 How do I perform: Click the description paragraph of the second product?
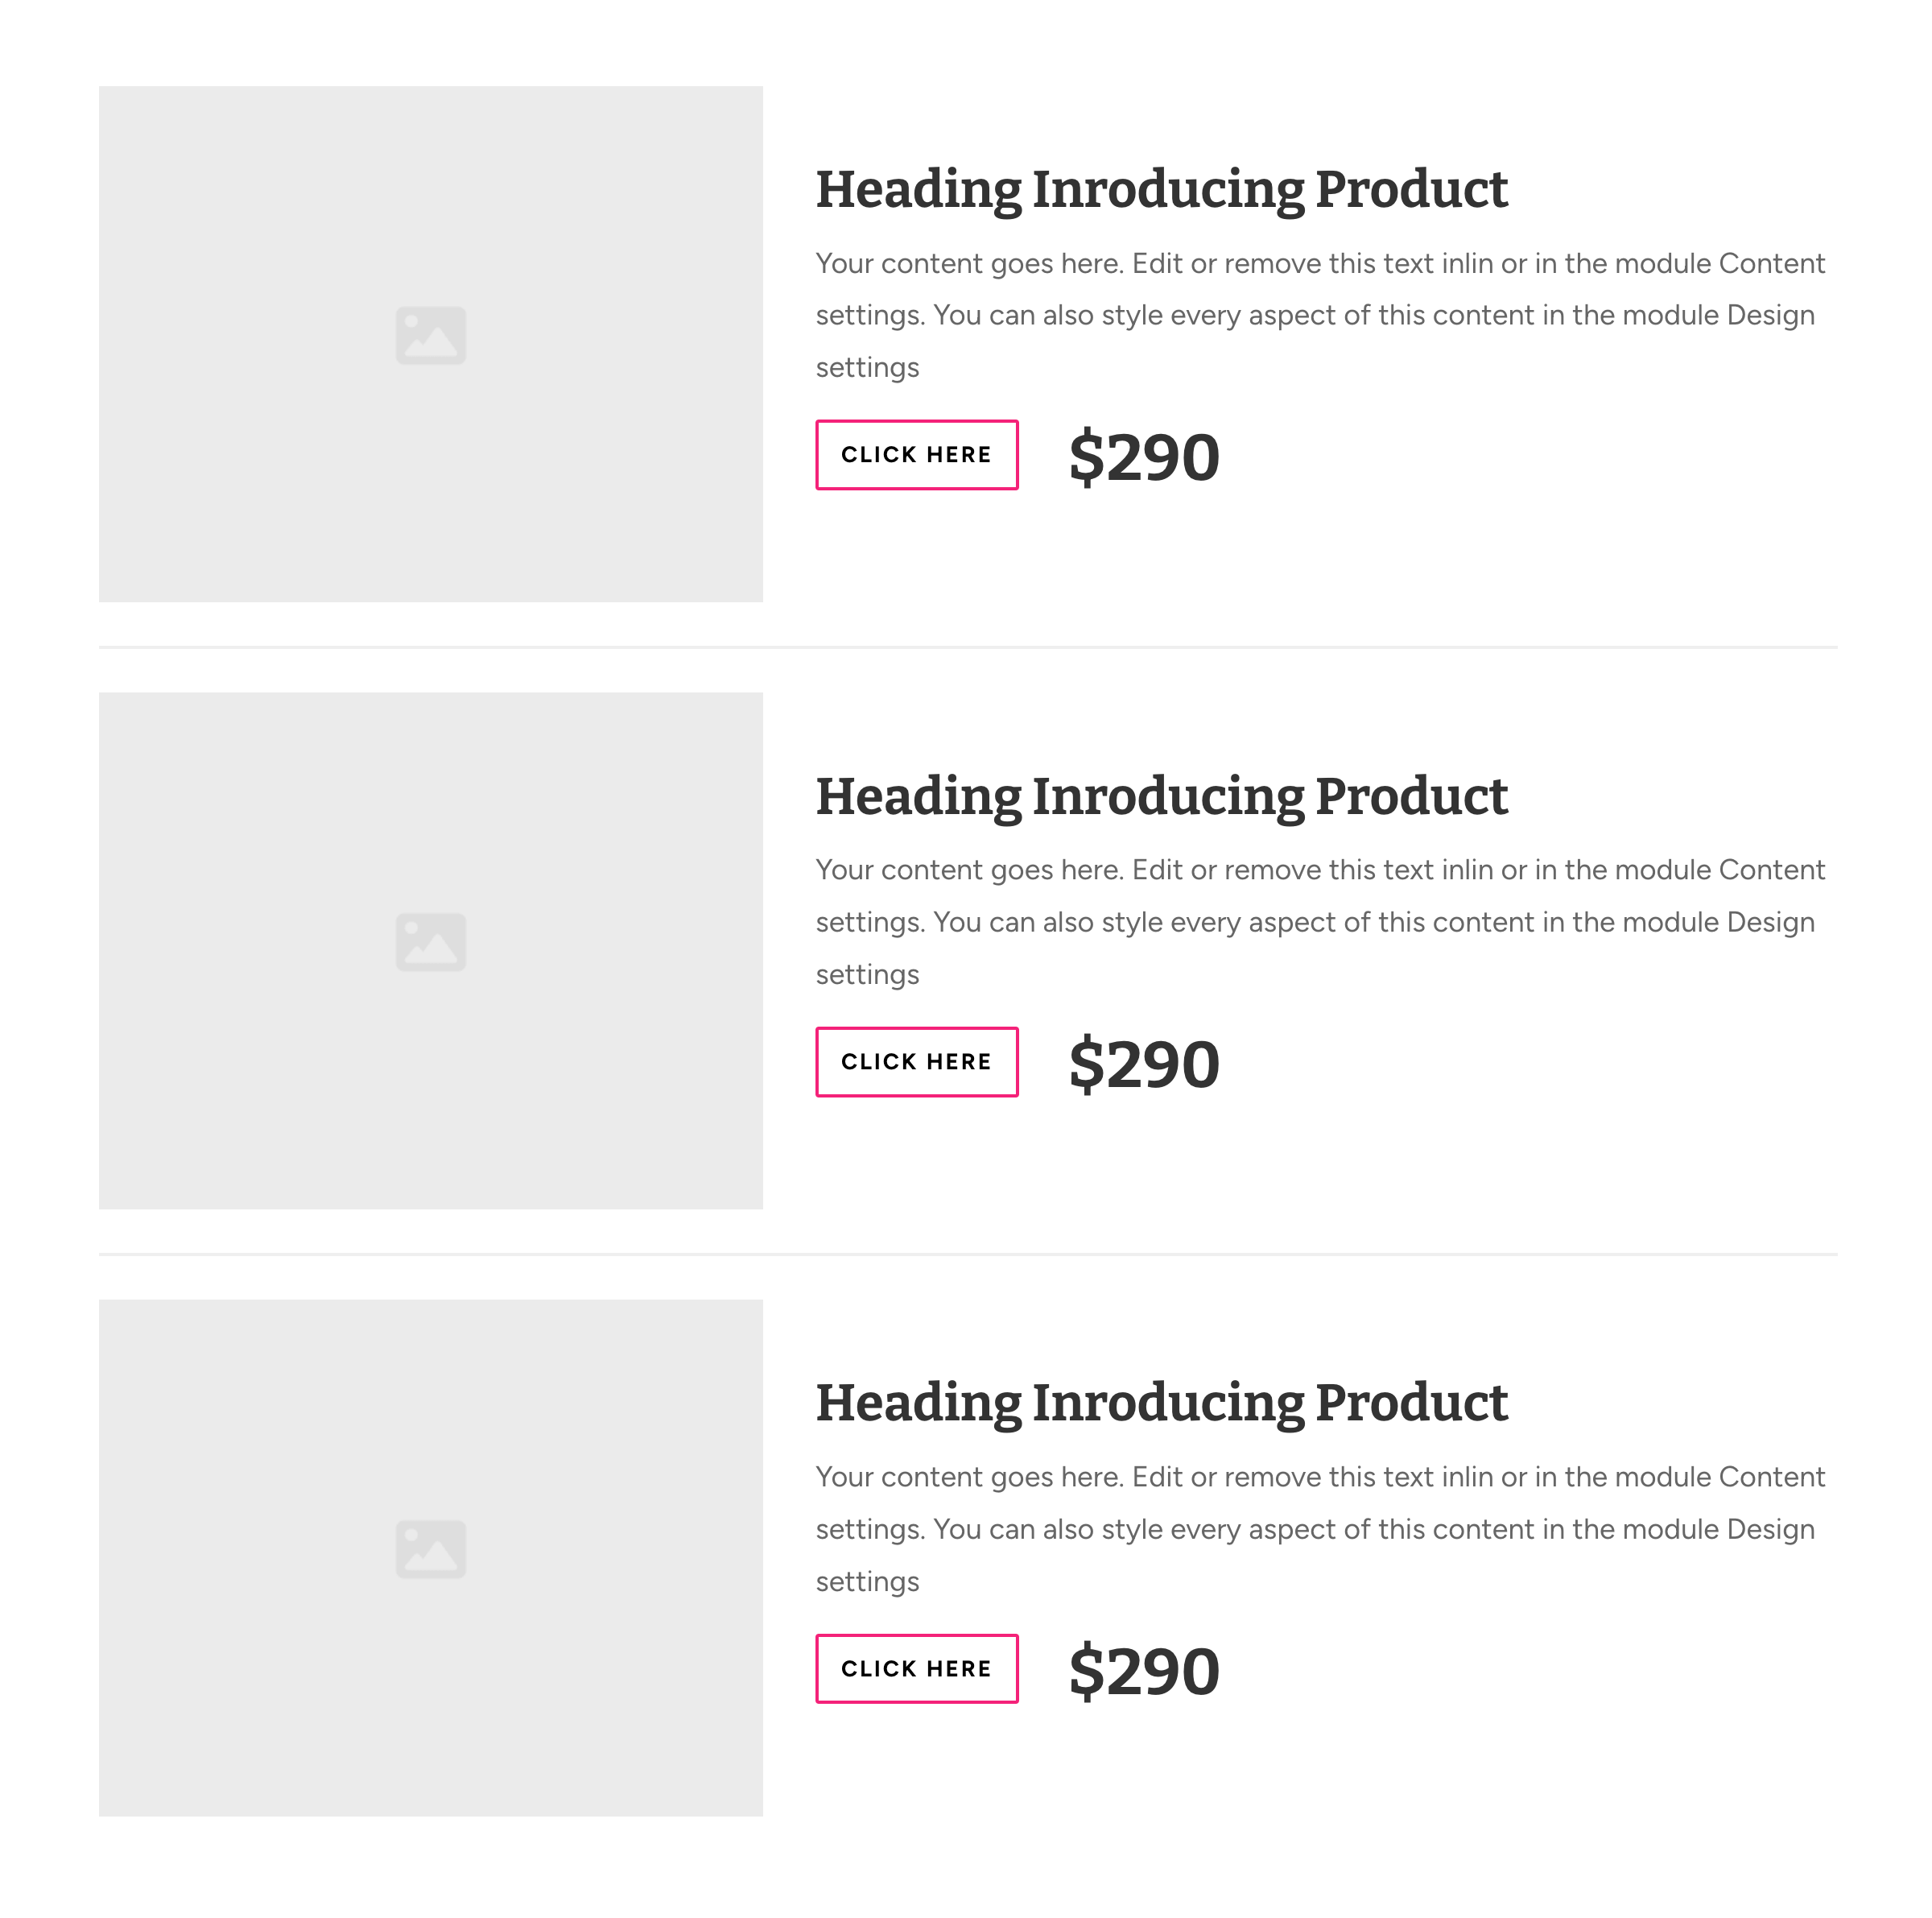[1319, 921]
